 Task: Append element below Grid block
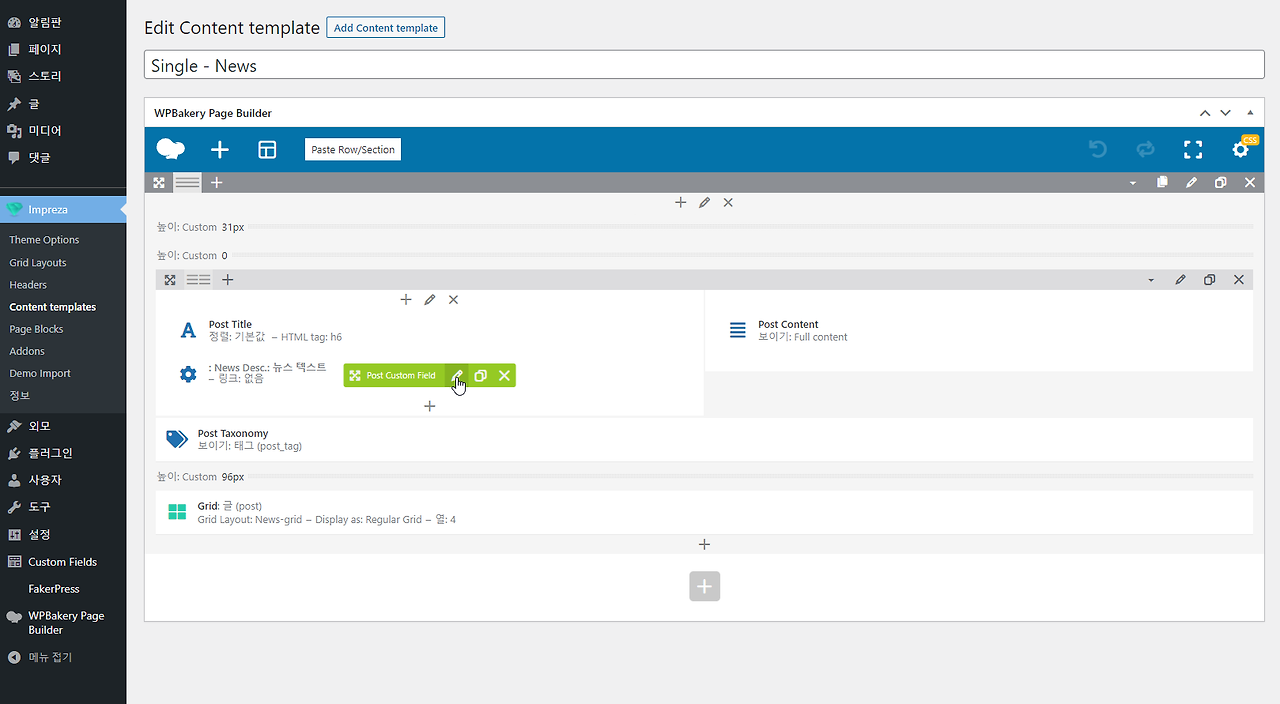[x=704, y=544]
